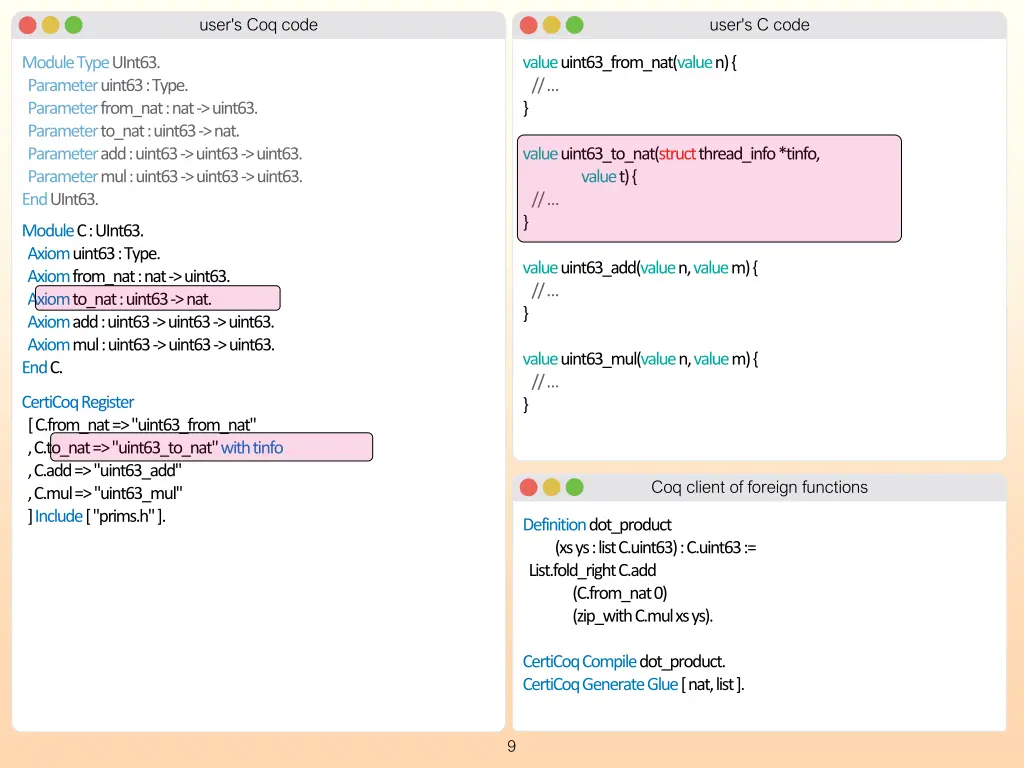Click the 'End C.' line
1024x768 pixels.
point(42,368)
